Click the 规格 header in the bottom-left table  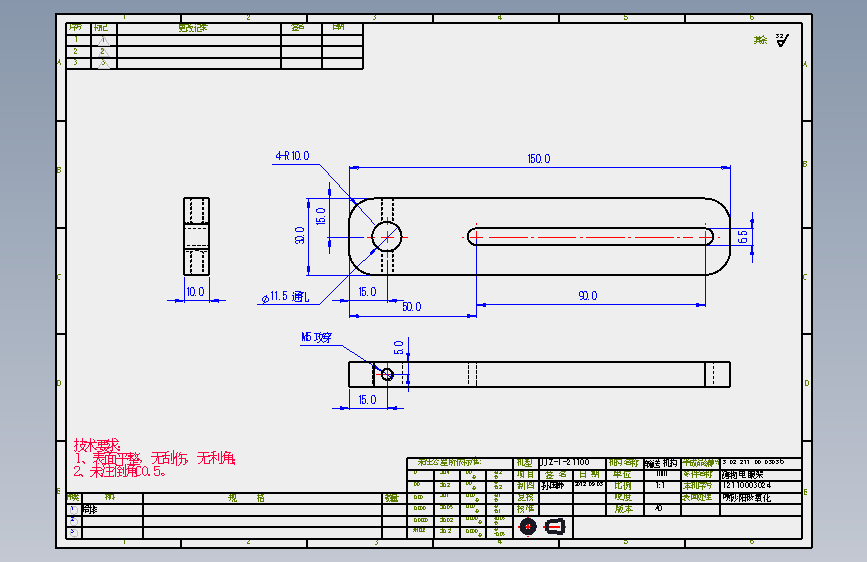tap(247, 498)
